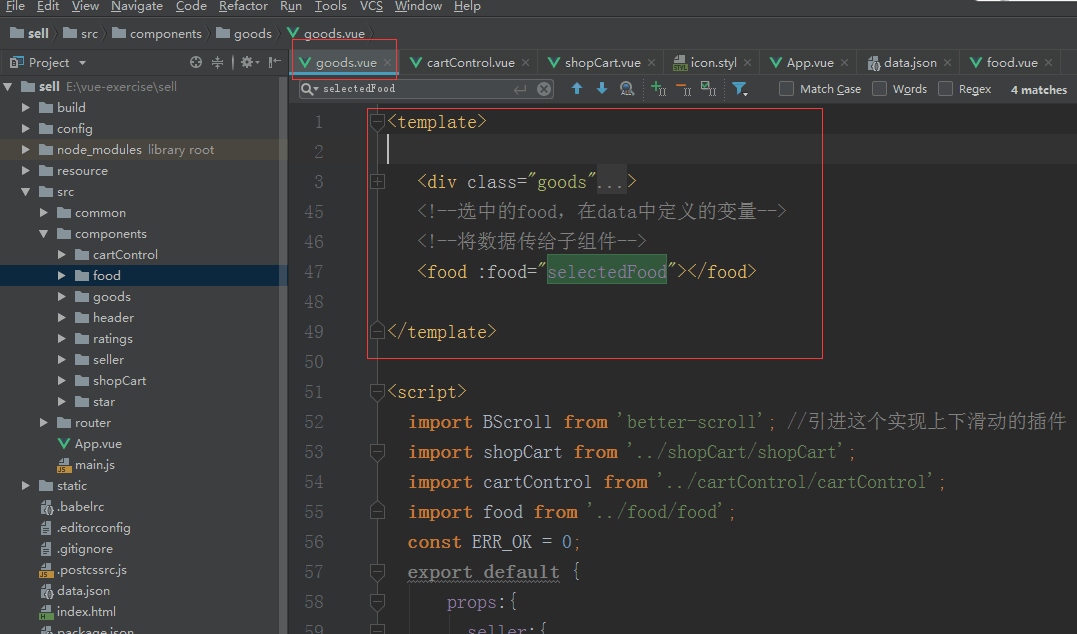Expand the cartControl folder

coord(62,255)
